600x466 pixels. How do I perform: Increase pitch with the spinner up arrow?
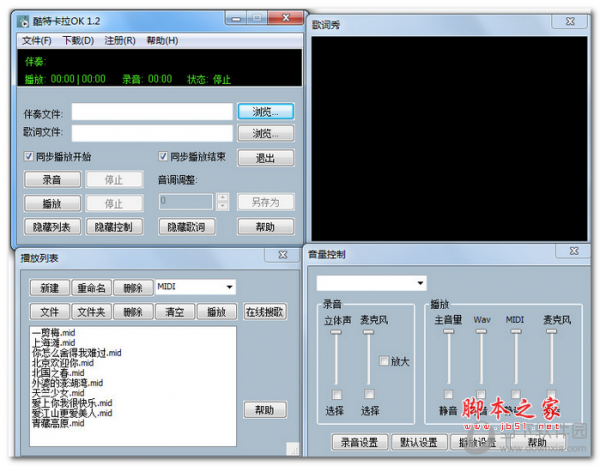[x=222, y=197]
